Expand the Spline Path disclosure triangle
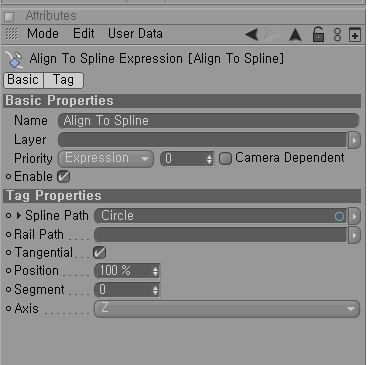This screenshot has width=368, height=365. (19, 216)
